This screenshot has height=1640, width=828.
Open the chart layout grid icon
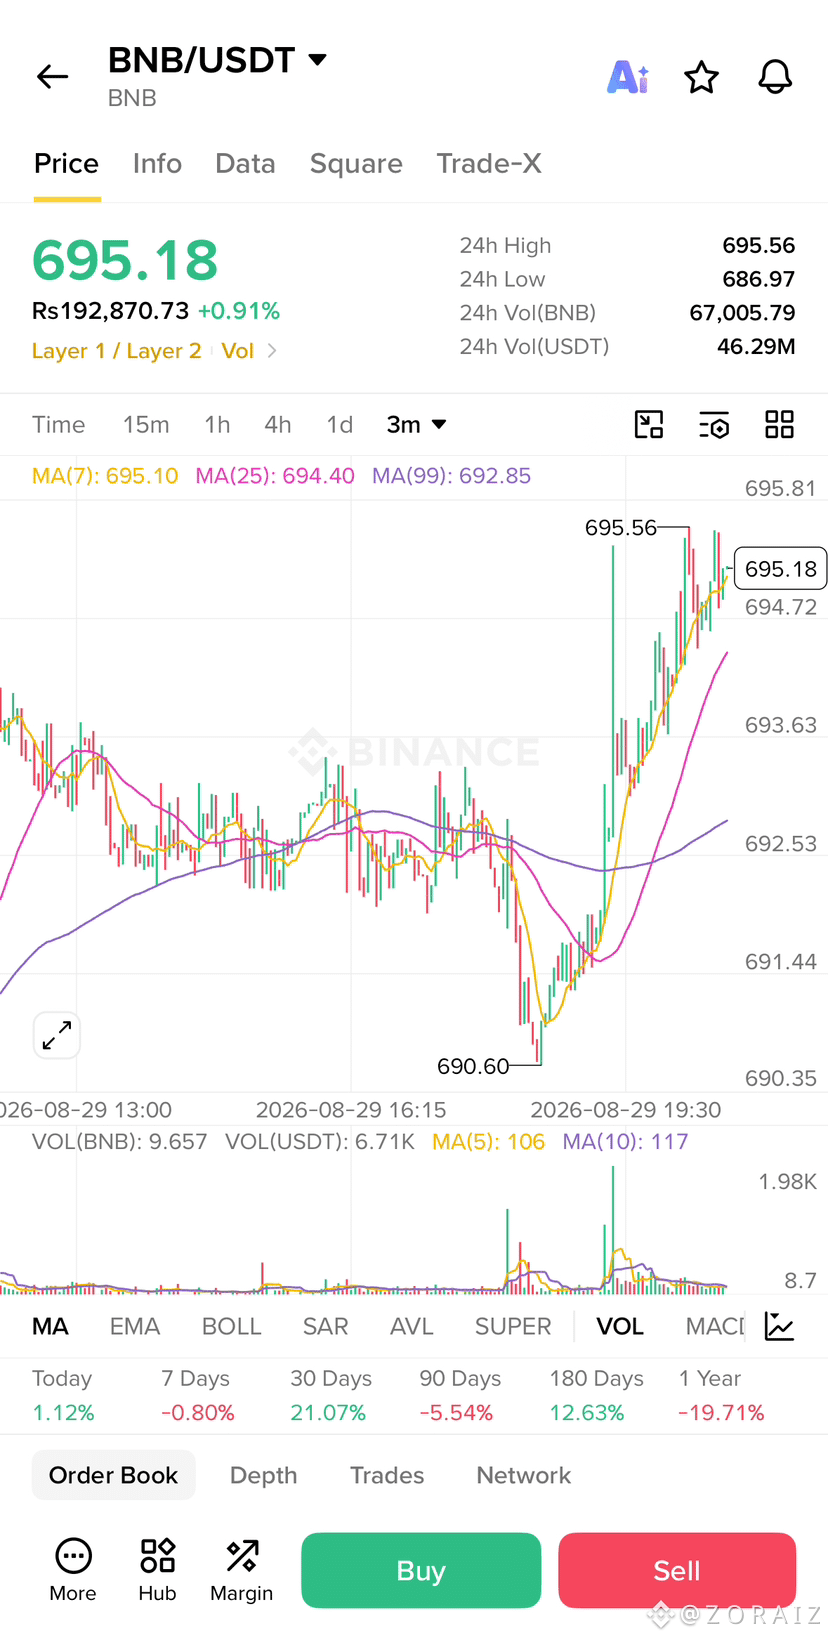(x=779, y=425)
